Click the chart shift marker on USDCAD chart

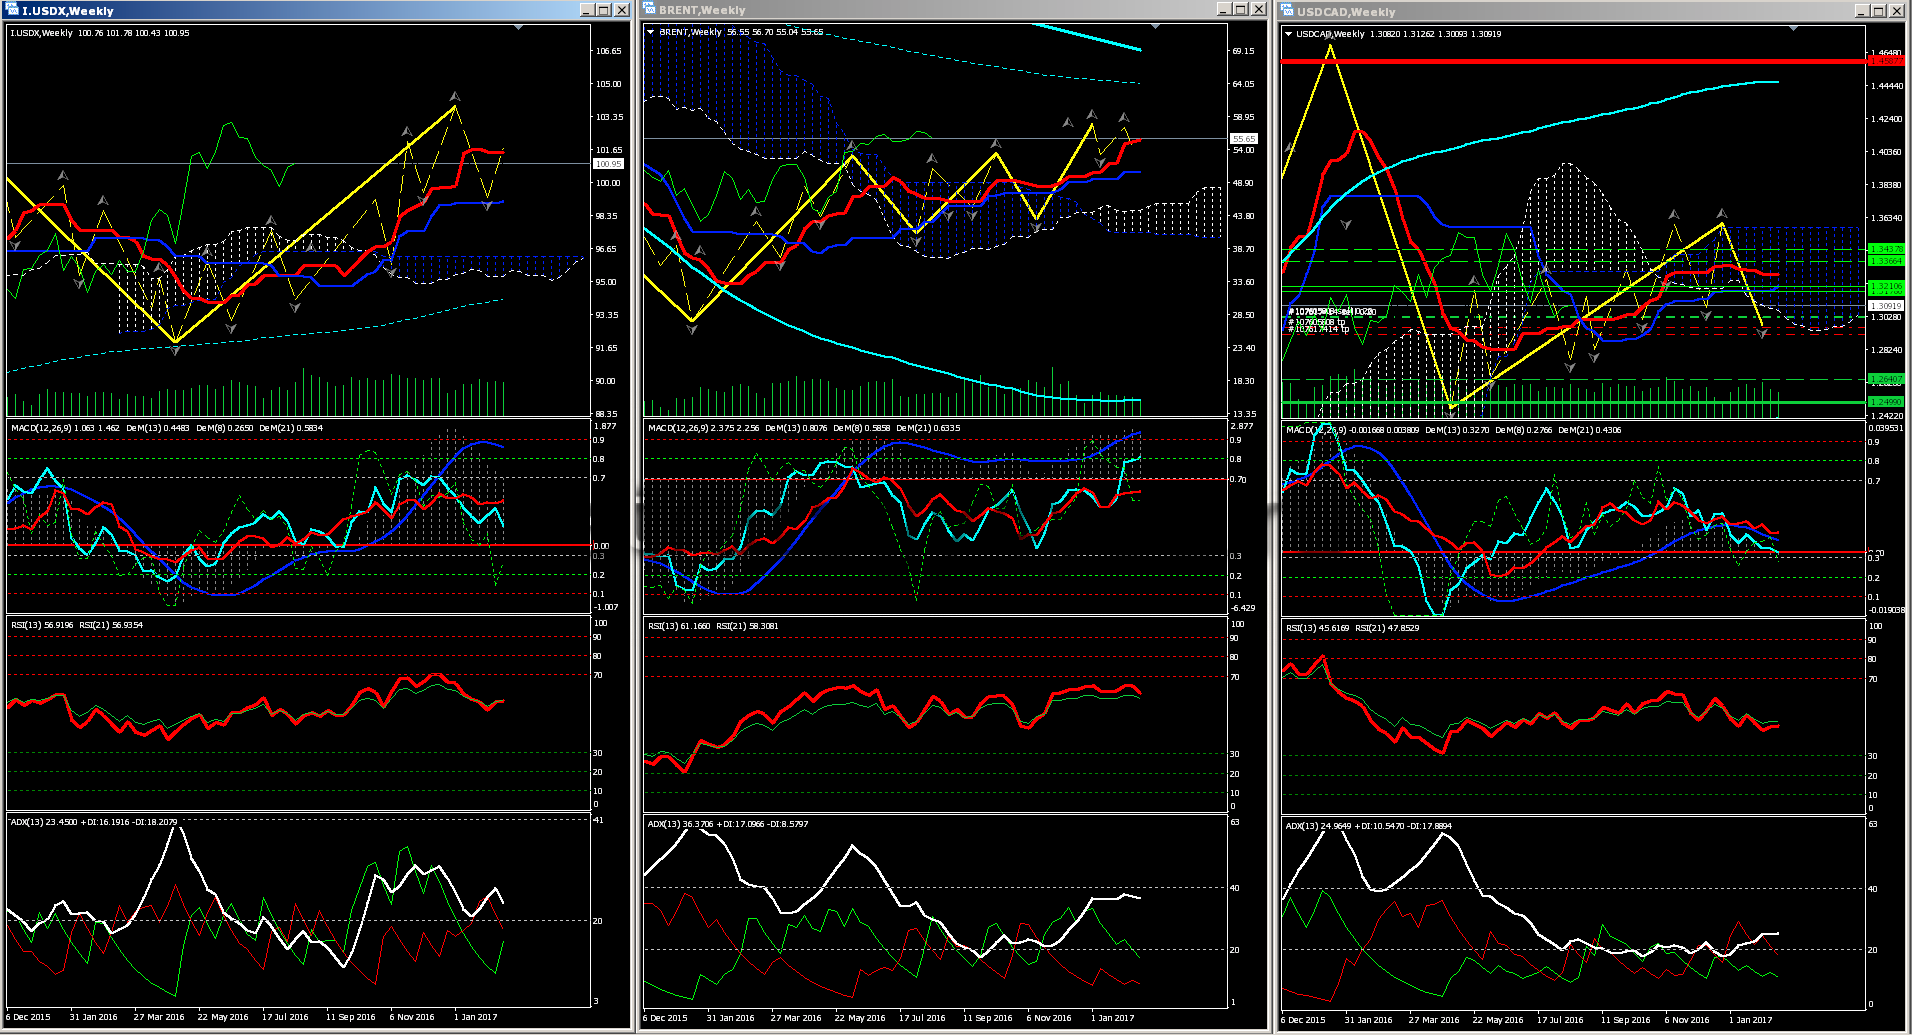pyautogui.click(x=1793, y=29)
